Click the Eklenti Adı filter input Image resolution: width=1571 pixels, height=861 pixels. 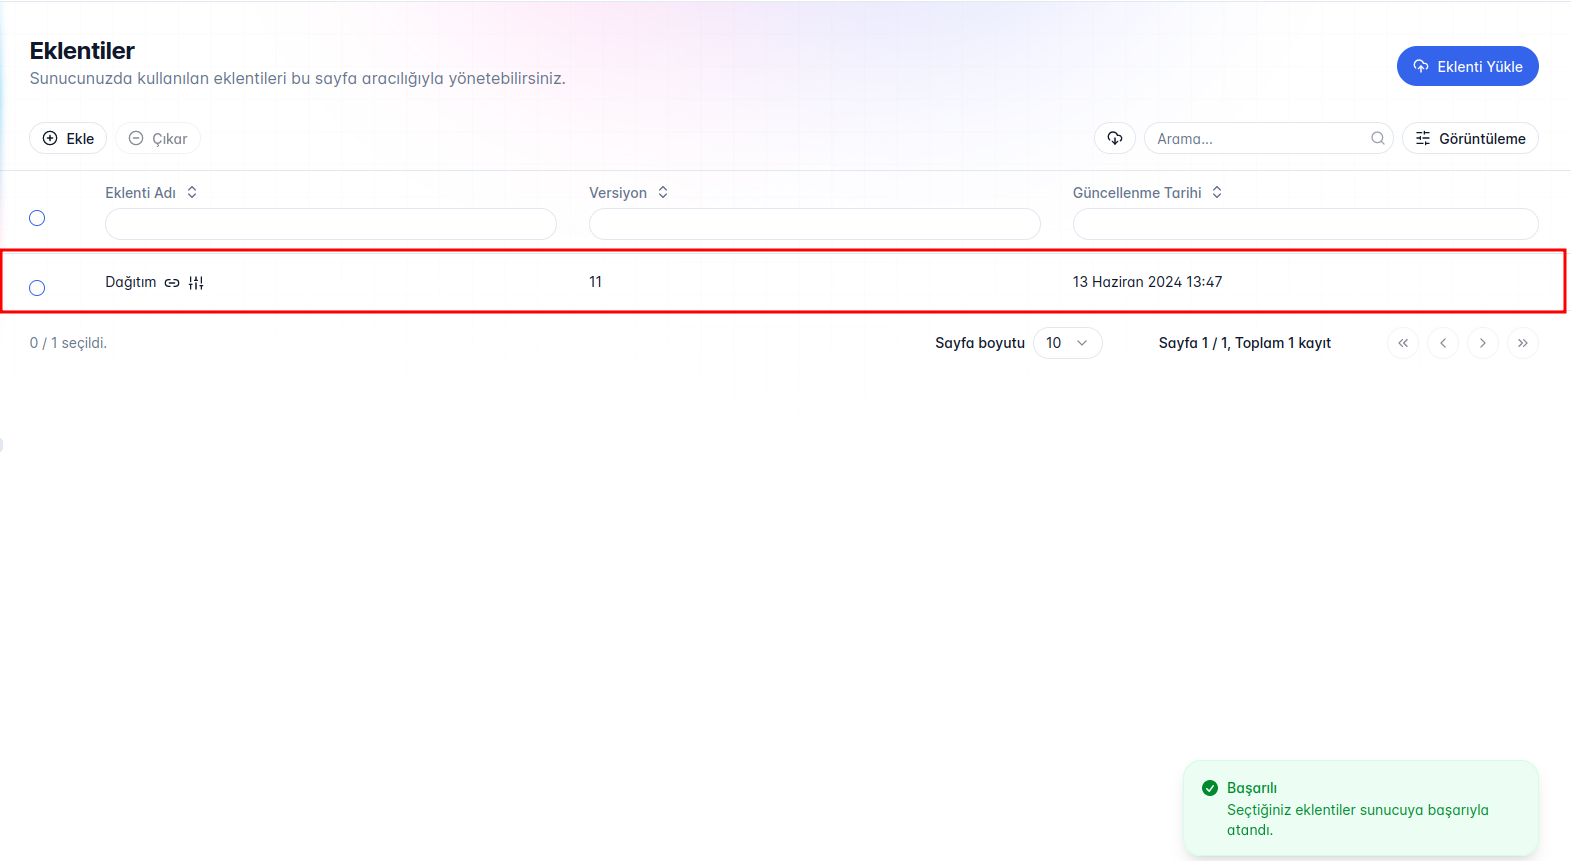tap(331, 224)
